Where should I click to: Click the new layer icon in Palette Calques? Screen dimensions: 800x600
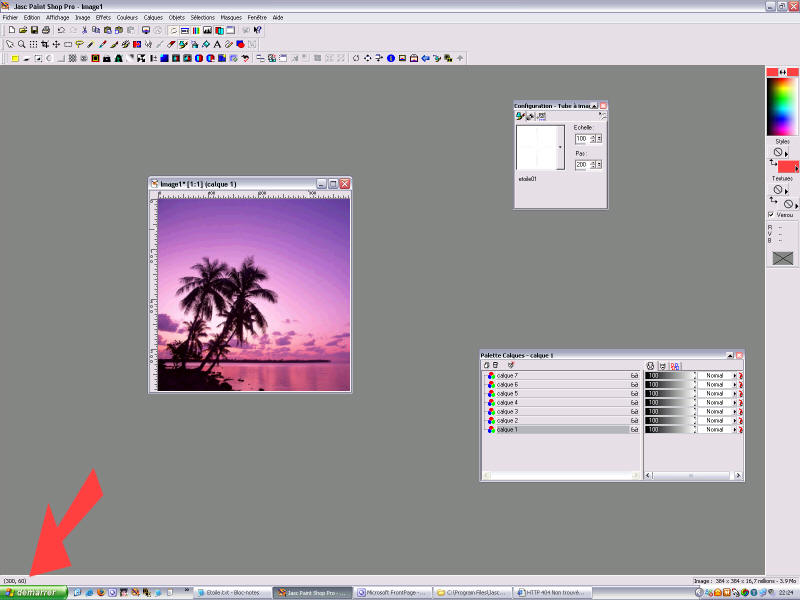tap(487, 365)
